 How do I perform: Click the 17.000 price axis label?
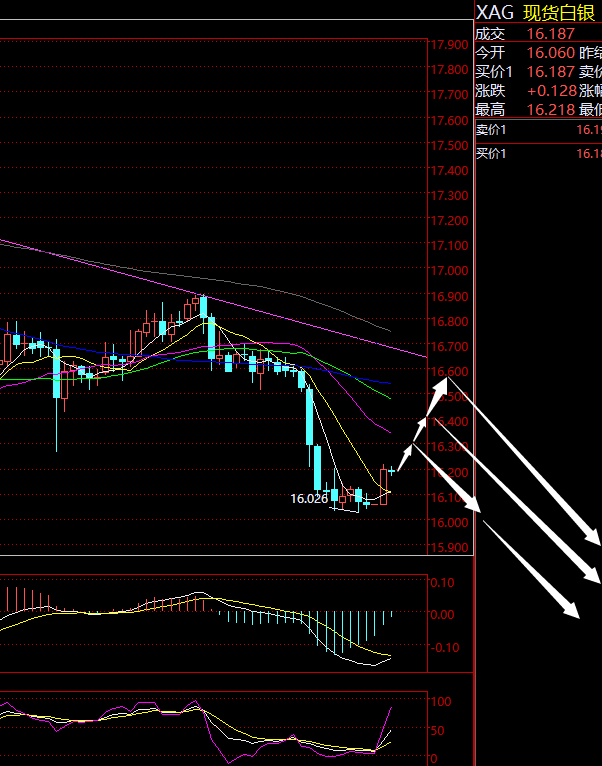pos(449,271)
